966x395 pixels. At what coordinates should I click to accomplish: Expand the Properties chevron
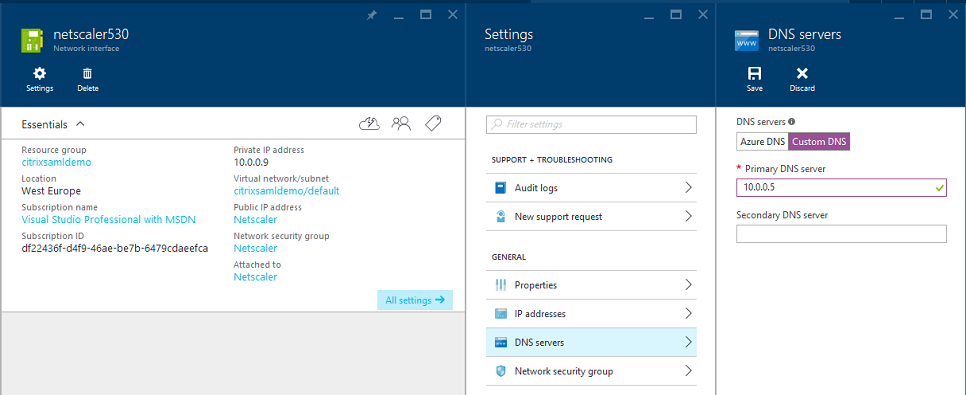688,285
